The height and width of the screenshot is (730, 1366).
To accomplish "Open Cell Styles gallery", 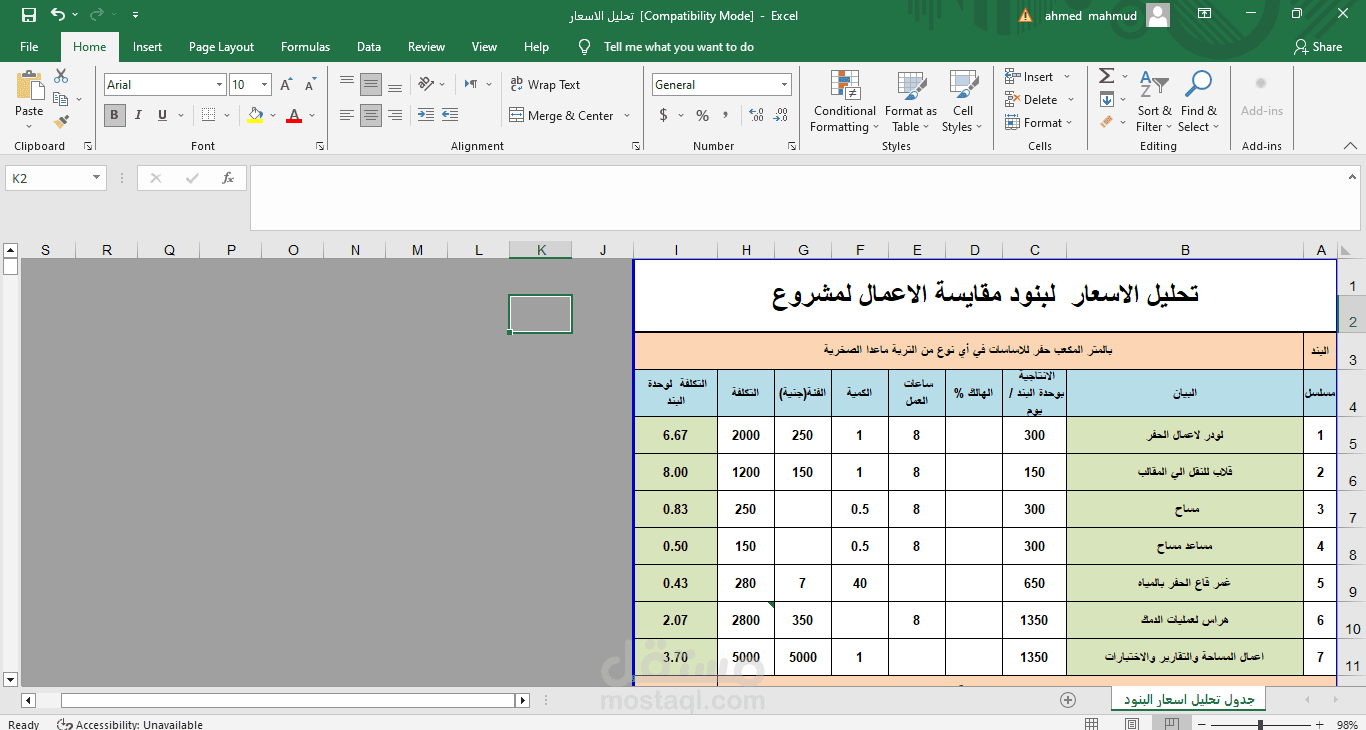I will [x=963, y=101].
